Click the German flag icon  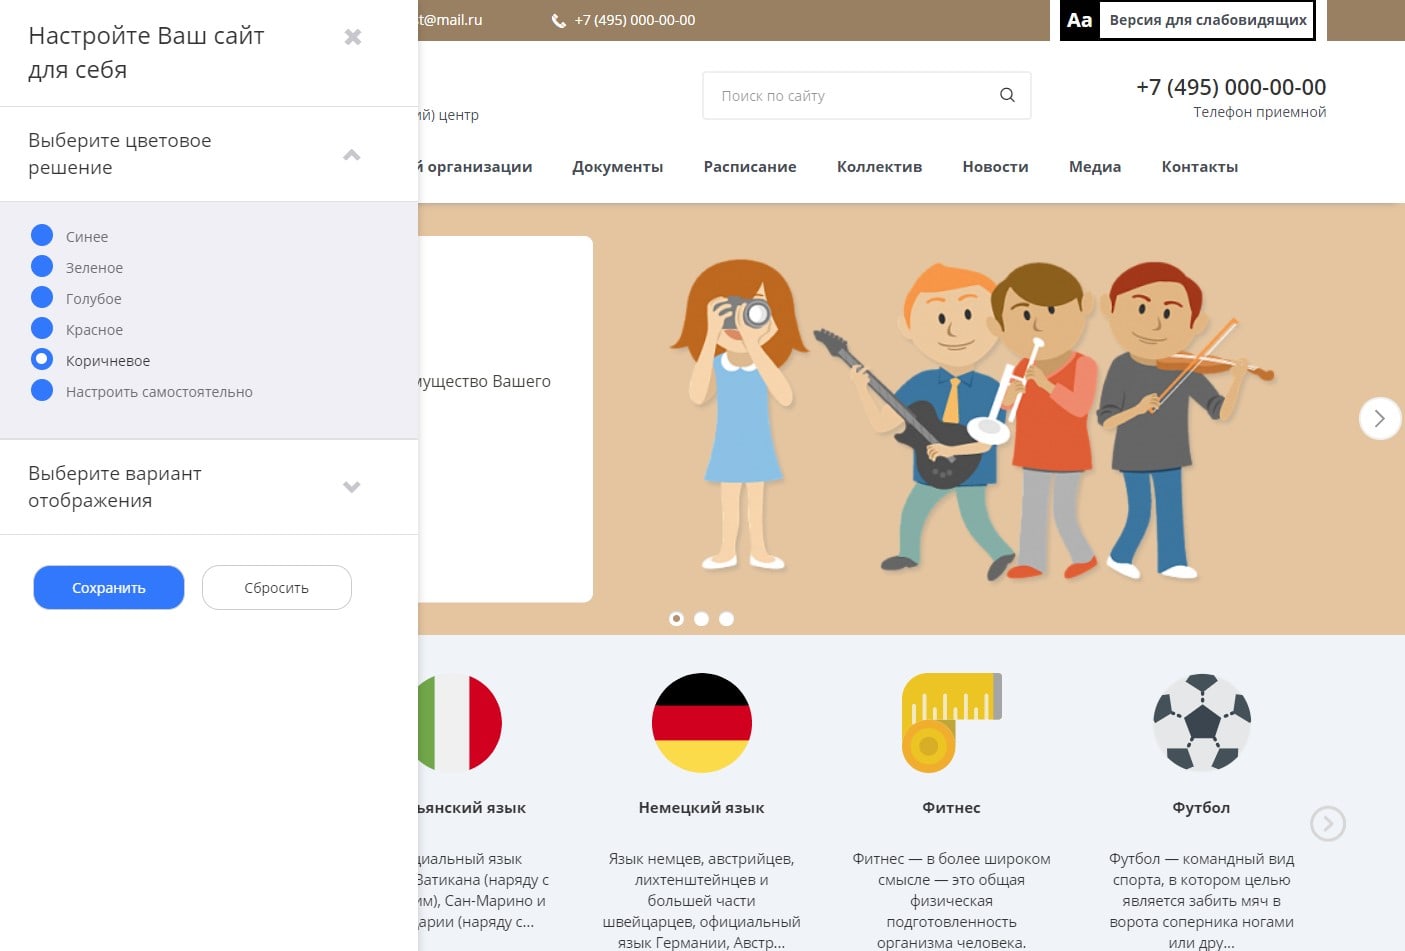tap(701, 722)
